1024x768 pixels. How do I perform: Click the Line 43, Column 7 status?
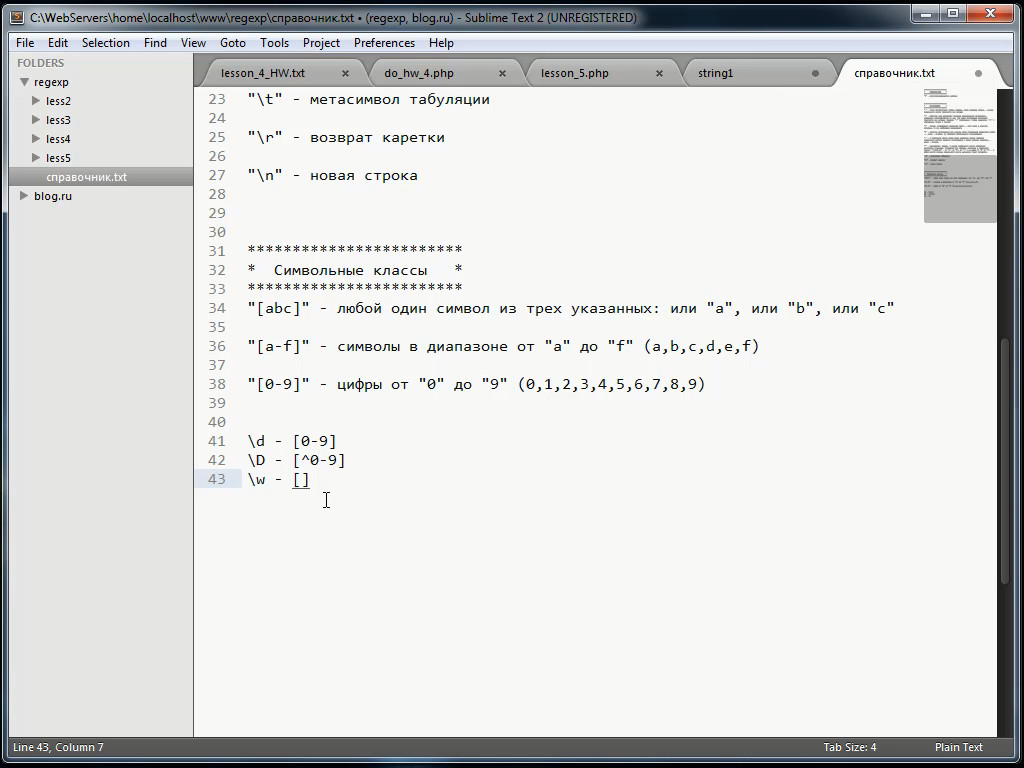[x=58, y=747]
